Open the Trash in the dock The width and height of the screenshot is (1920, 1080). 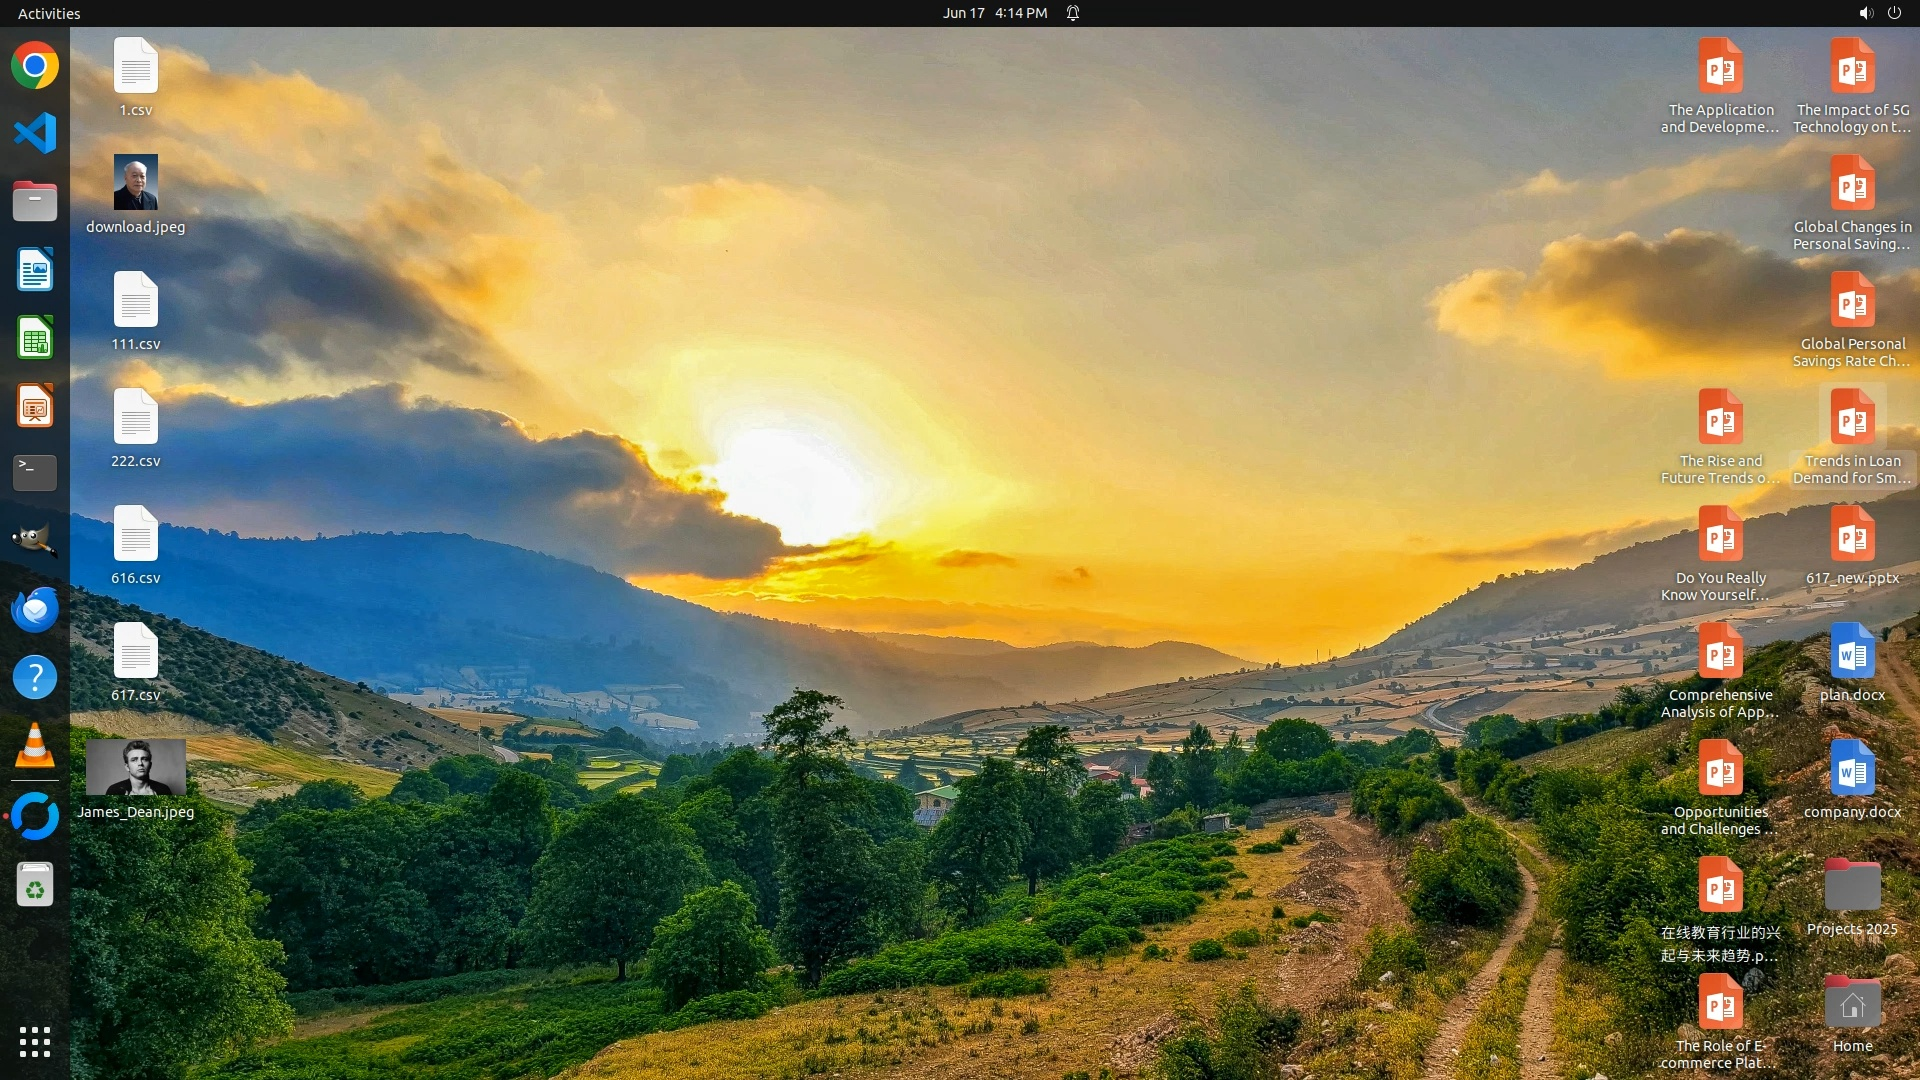coord(35,885)
